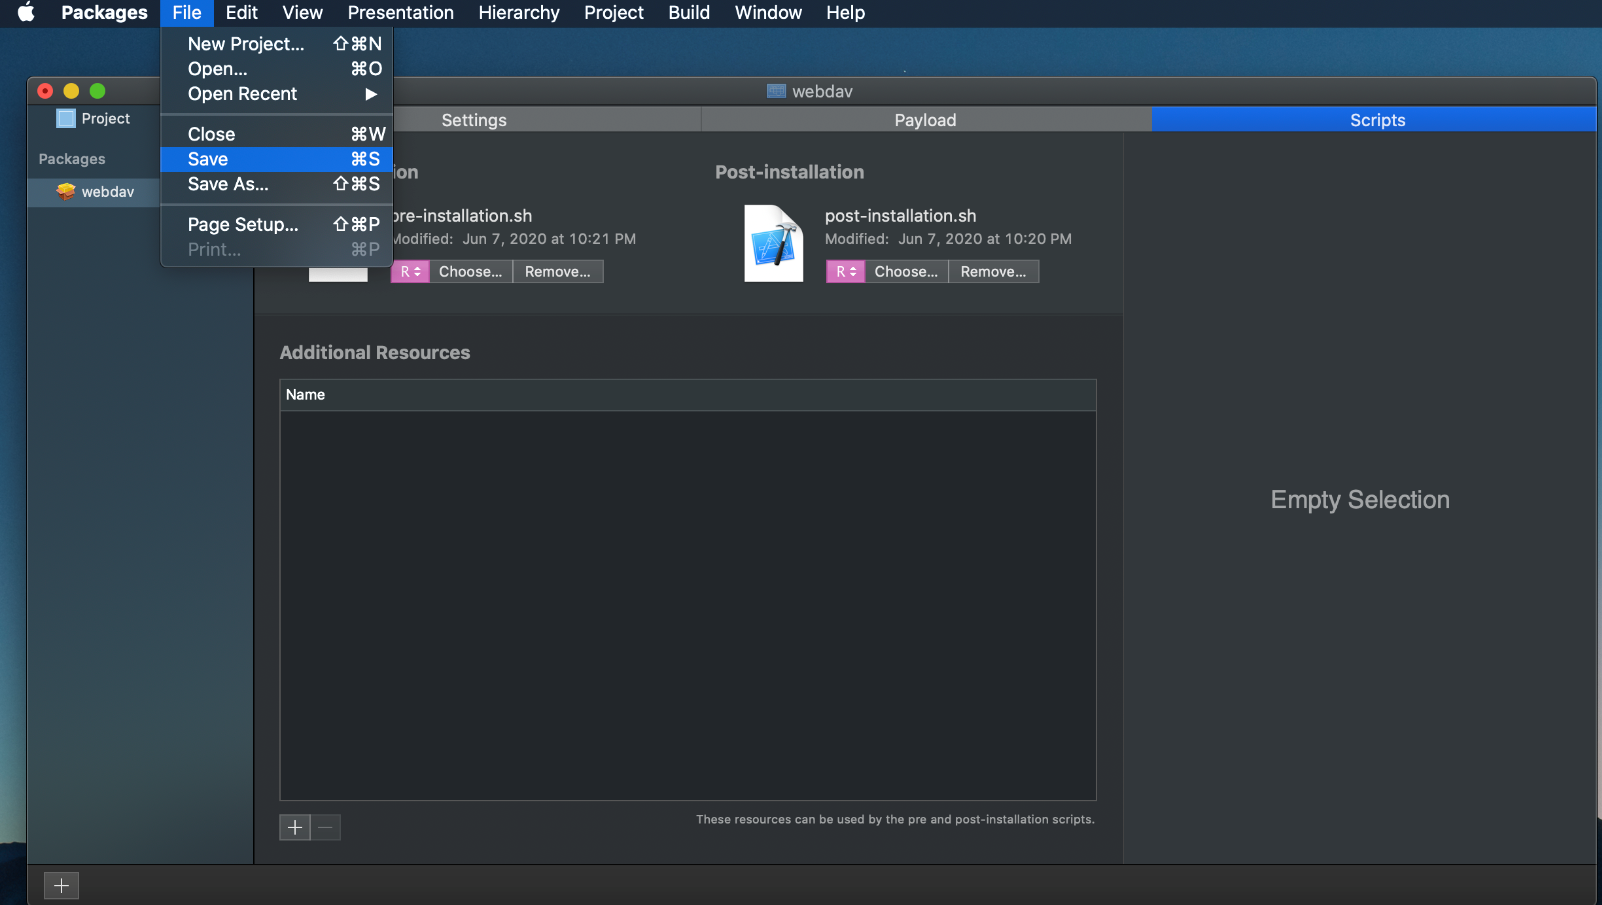Image resolution: width=1602 pixels, height=905 pixels.
Task: Open the View menu
Action: tap(302, 12)
